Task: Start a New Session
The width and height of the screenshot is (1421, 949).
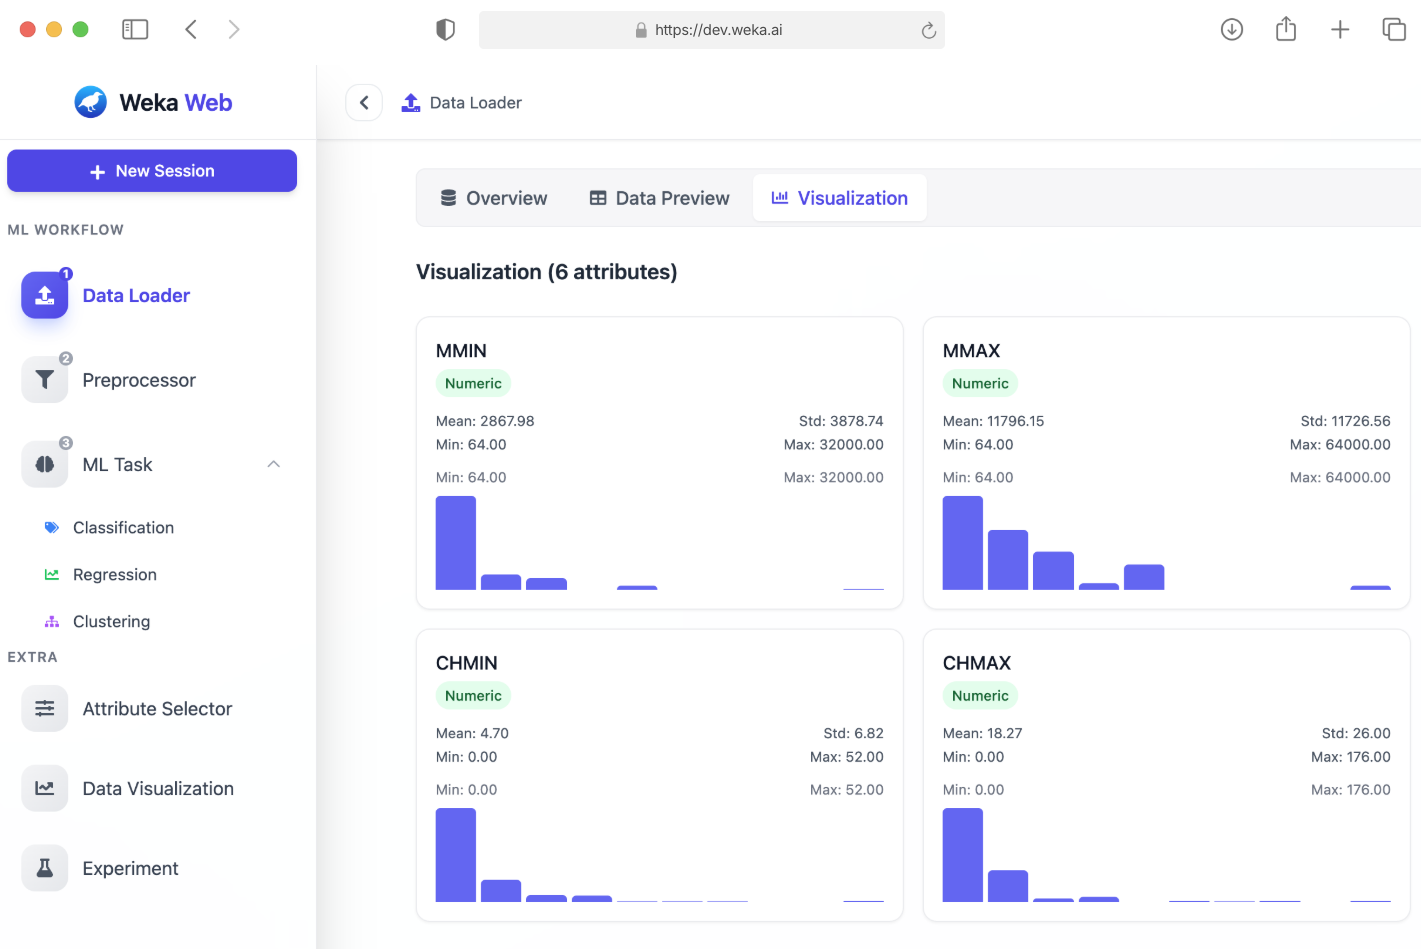Action: point(152,171)
